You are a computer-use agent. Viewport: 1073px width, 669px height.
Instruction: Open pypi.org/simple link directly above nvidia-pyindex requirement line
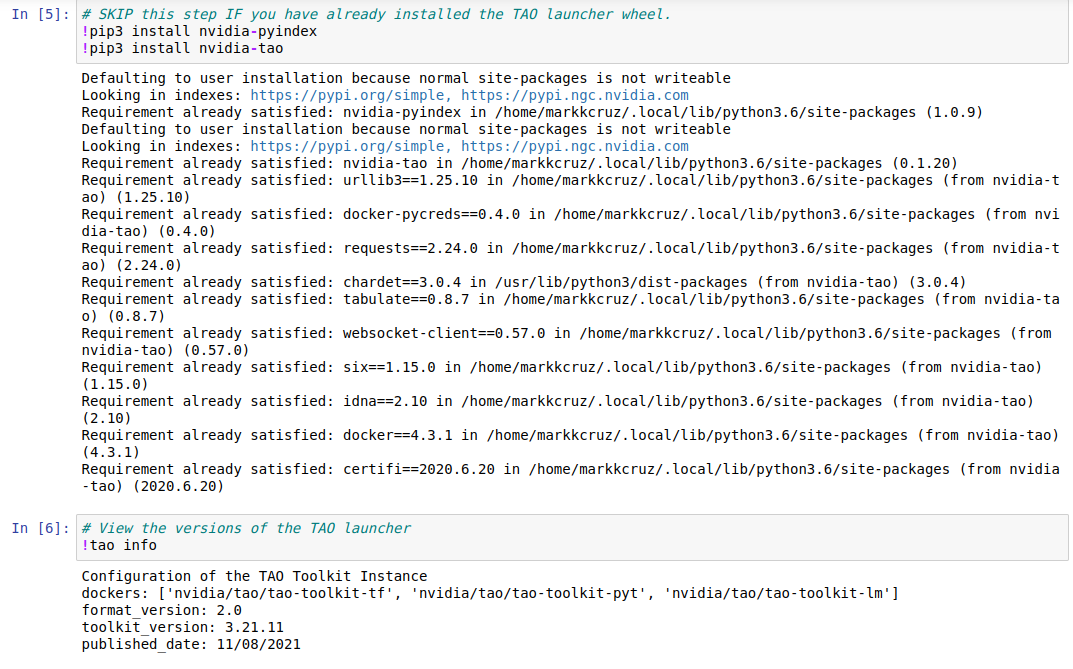coord(350,95)
